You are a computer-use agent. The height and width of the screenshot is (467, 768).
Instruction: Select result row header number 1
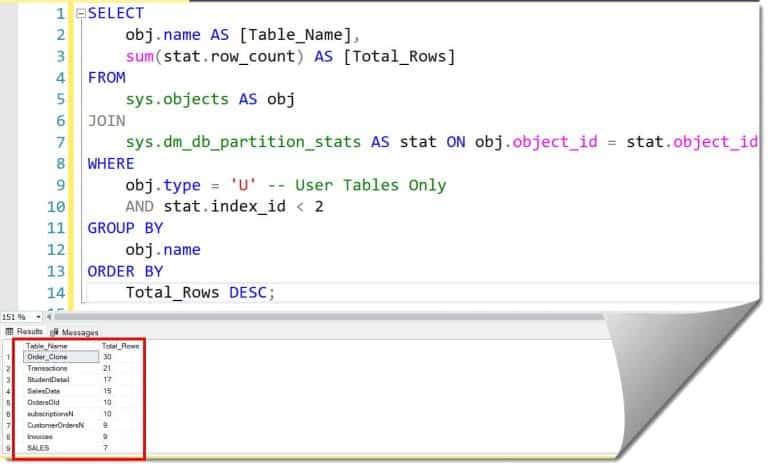[x=8, y=357]
